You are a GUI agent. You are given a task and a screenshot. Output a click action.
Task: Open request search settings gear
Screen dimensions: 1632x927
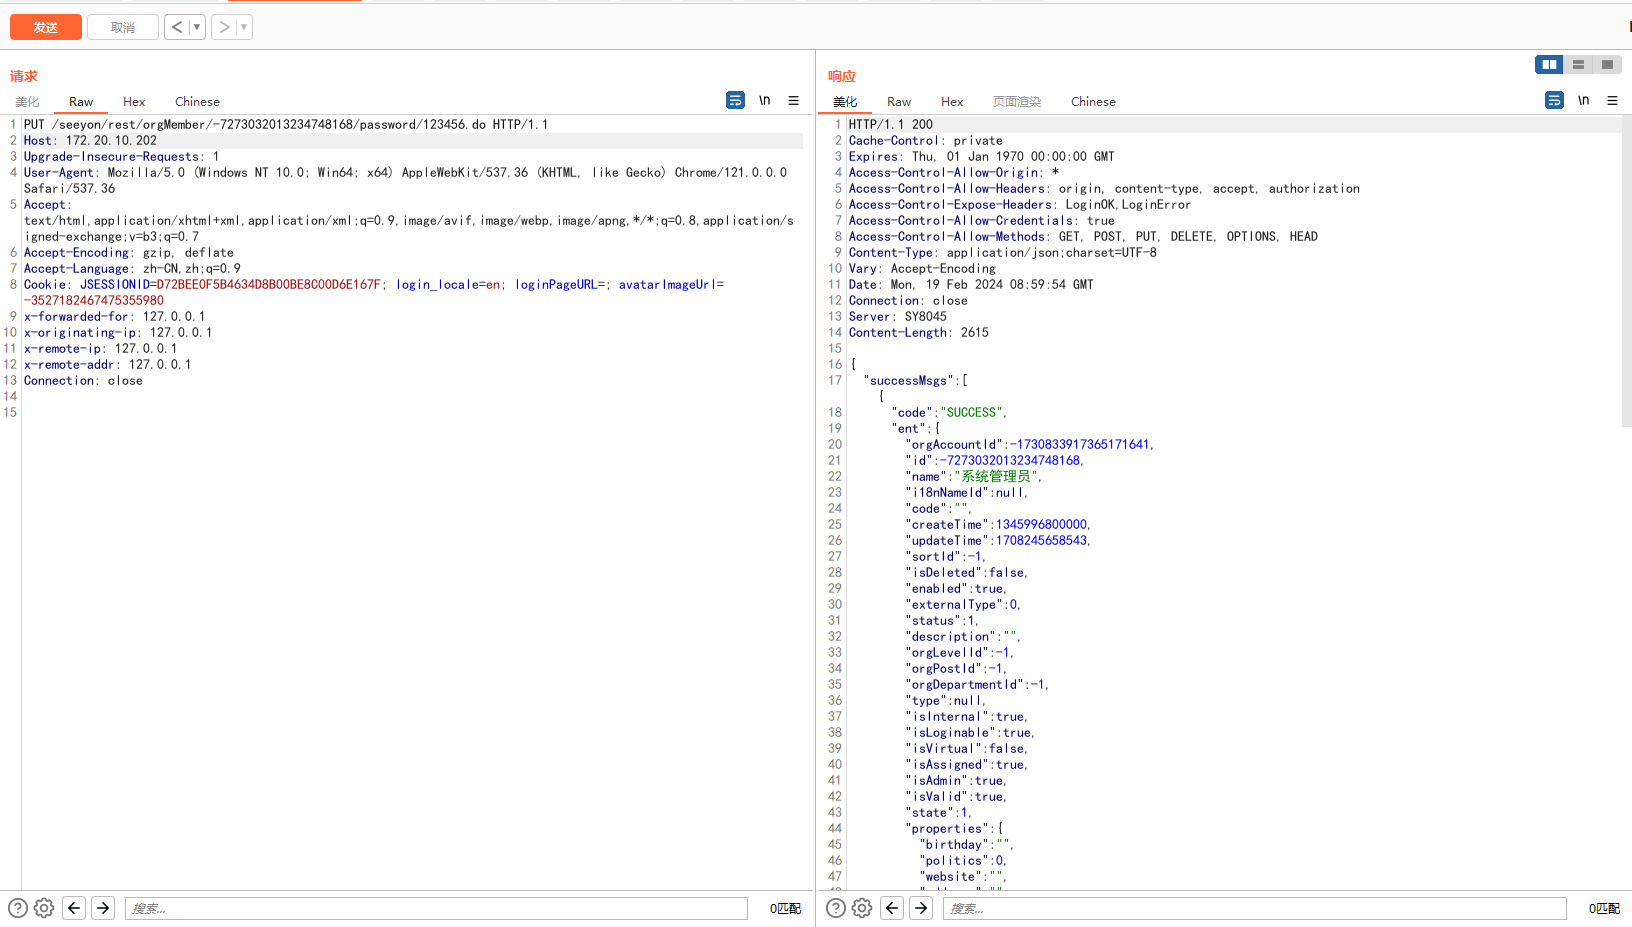[44, 908]
